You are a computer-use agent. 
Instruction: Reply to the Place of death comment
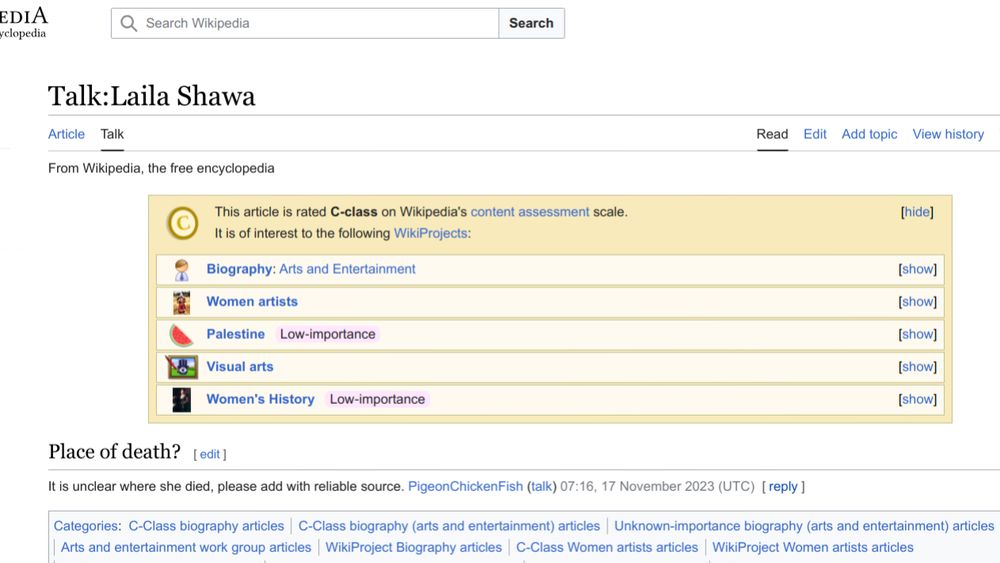pyautogui.click(x=783, y=487)
